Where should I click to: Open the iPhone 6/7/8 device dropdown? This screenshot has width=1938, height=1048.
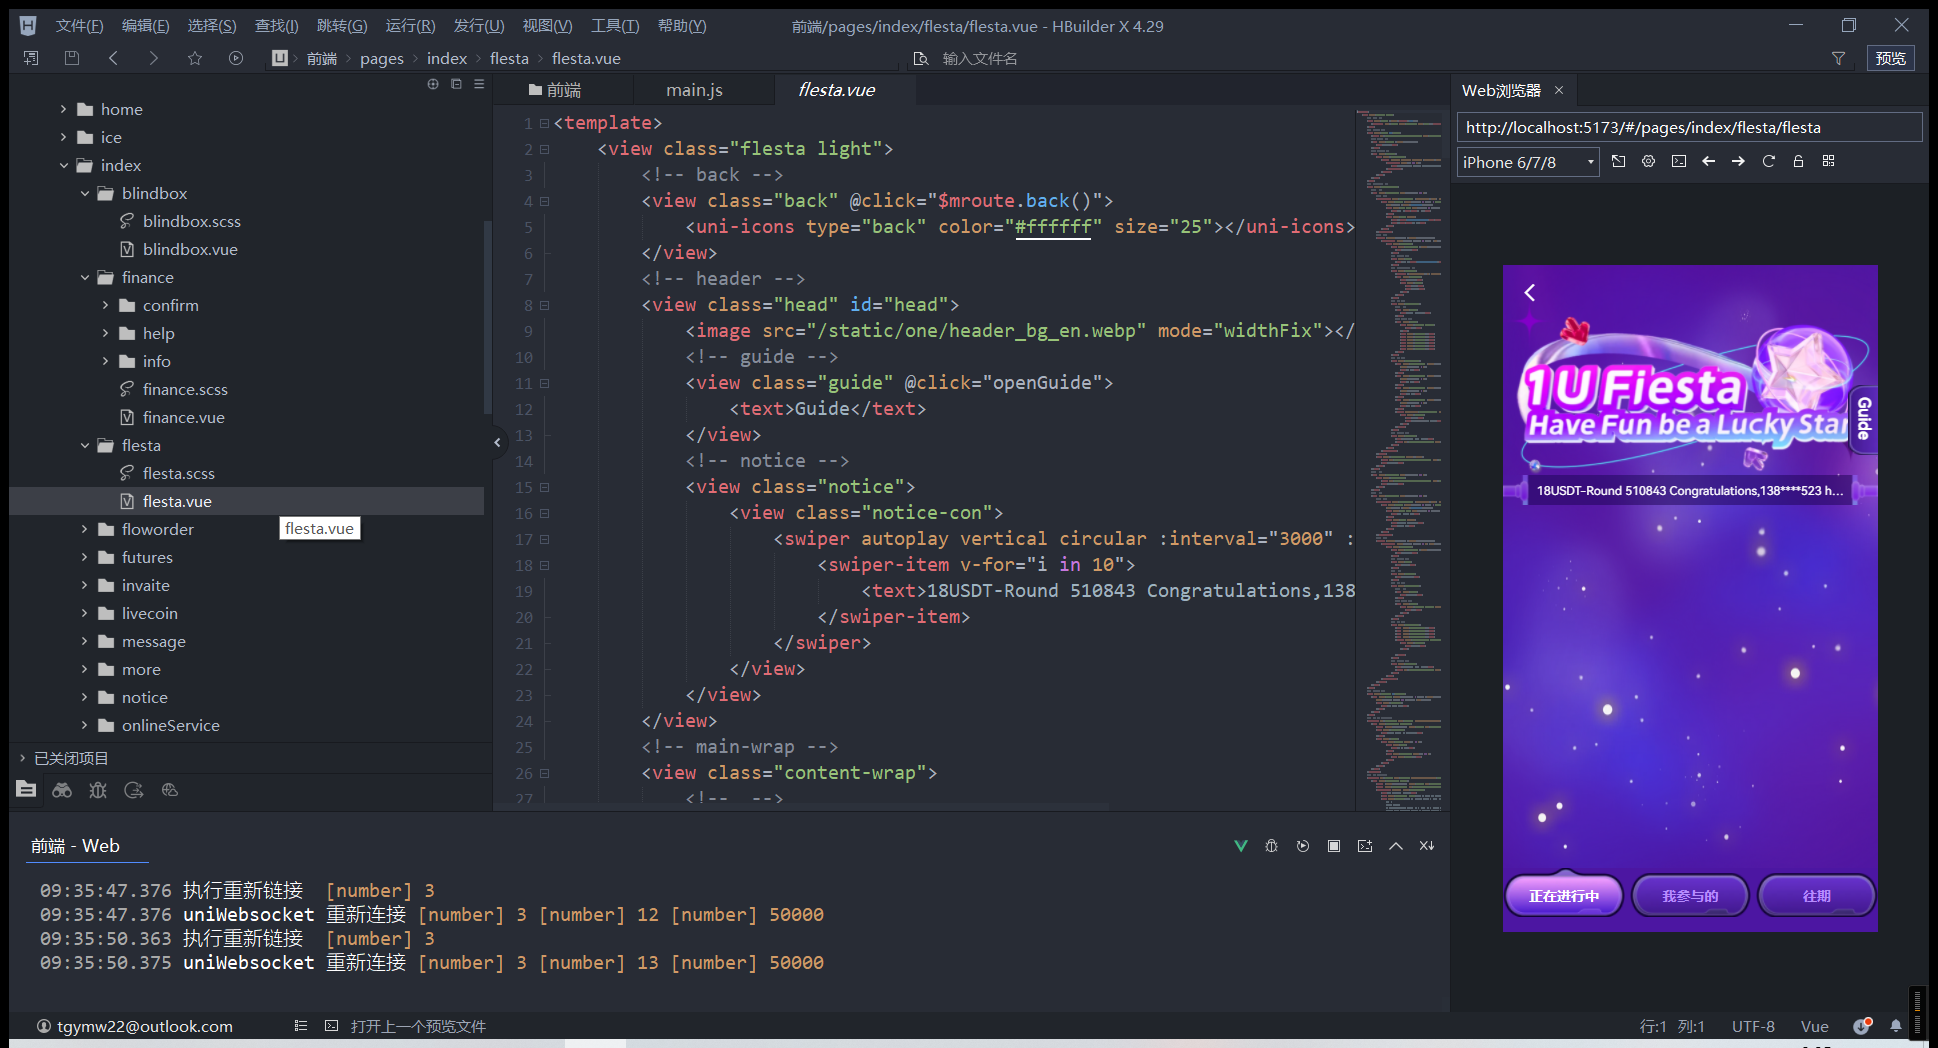click(x=1590, y=162)
